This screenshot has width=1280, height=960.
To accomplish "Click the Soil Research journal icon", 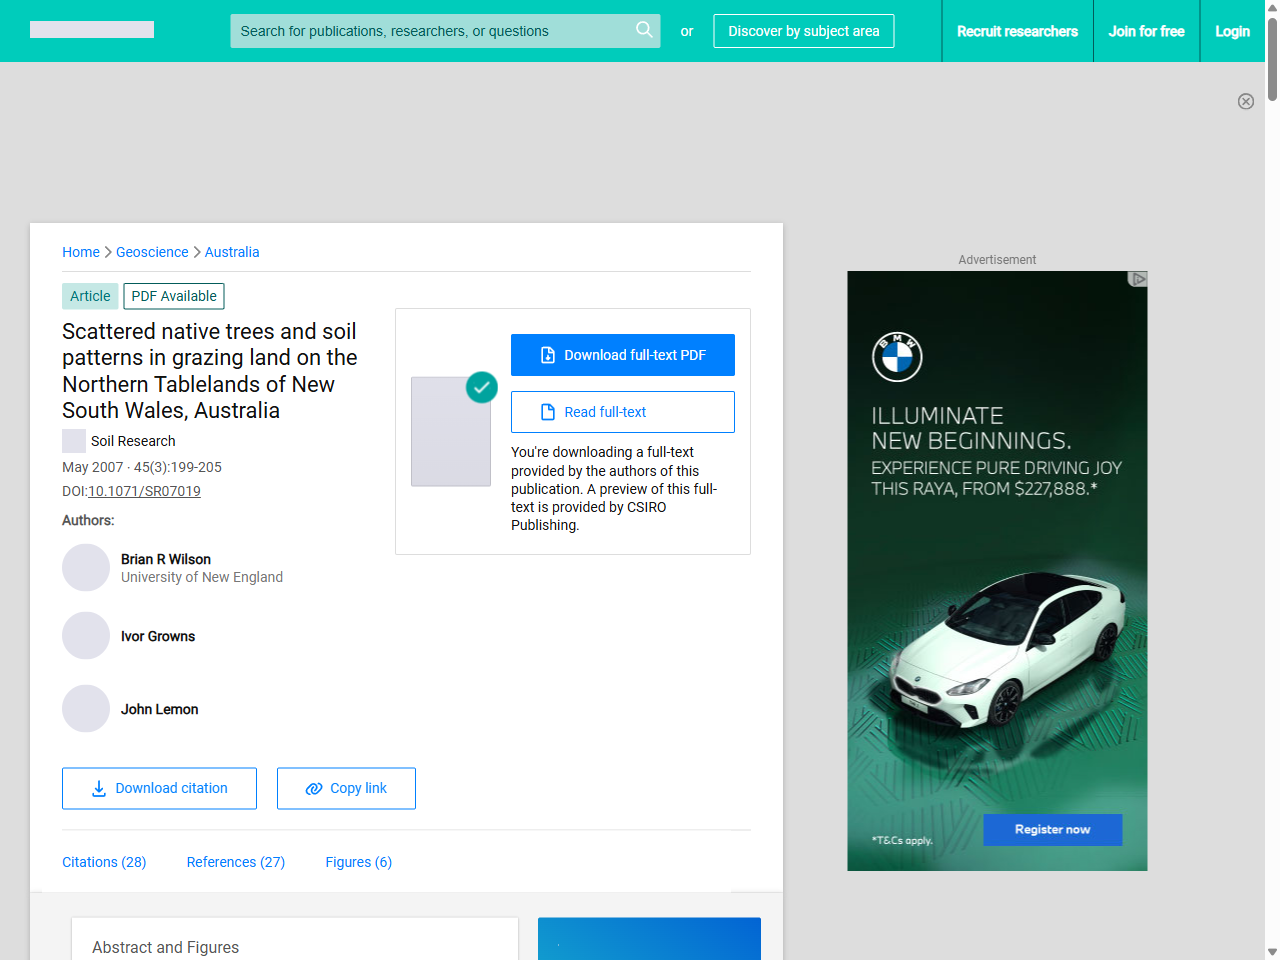I will tap(74, 441).
